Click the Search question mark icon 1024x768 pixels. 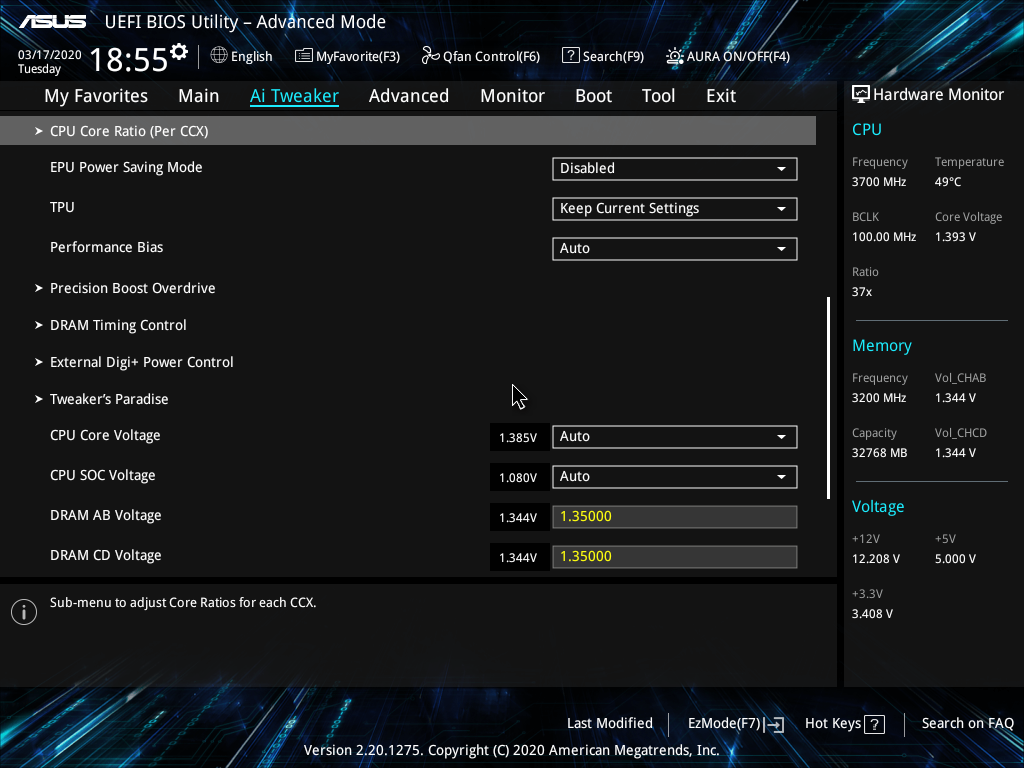coord(570,56)
